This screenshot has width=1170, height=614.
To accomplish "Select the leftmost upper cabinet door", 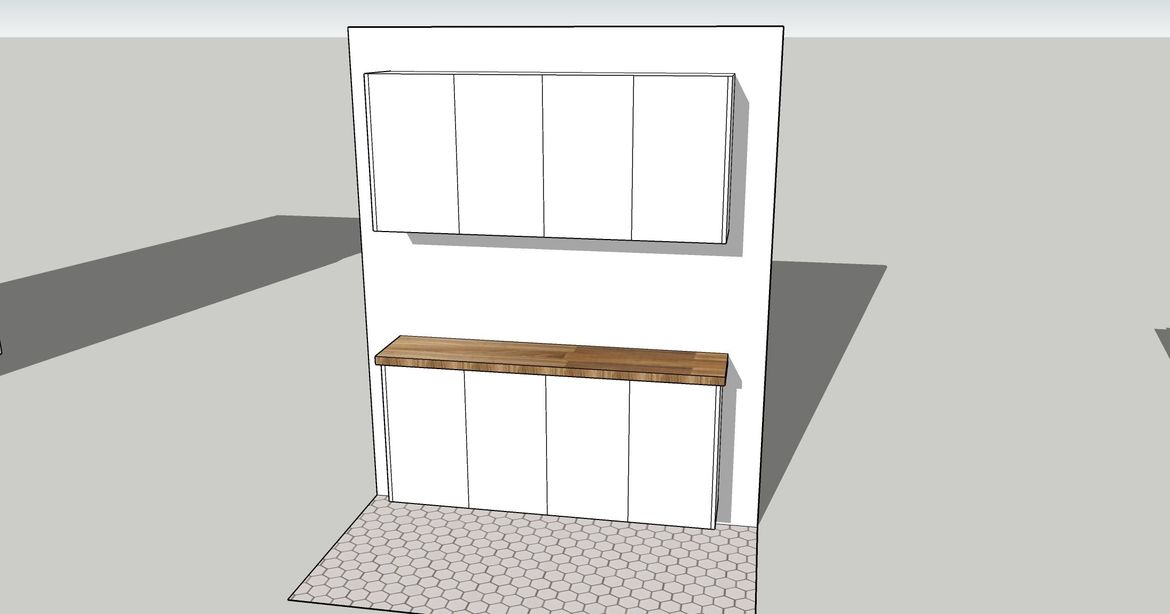I will pyautogui.click(x=412, y=153).
